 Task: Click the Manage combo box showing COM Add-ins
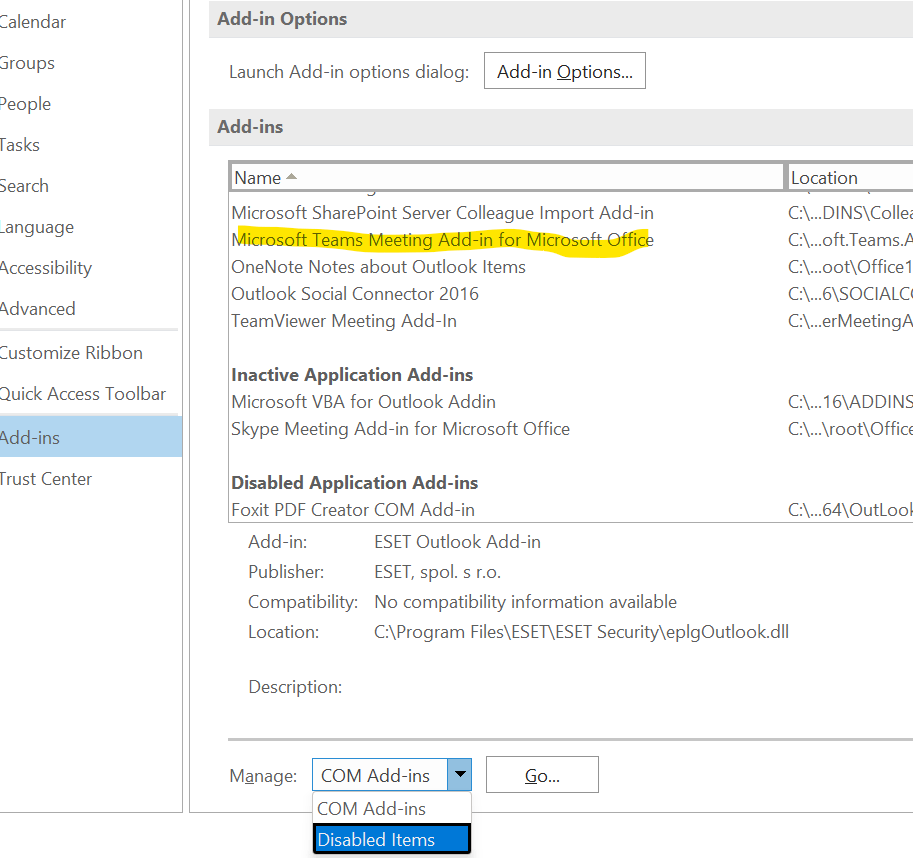pyautogui.click(x=392, y=775)
